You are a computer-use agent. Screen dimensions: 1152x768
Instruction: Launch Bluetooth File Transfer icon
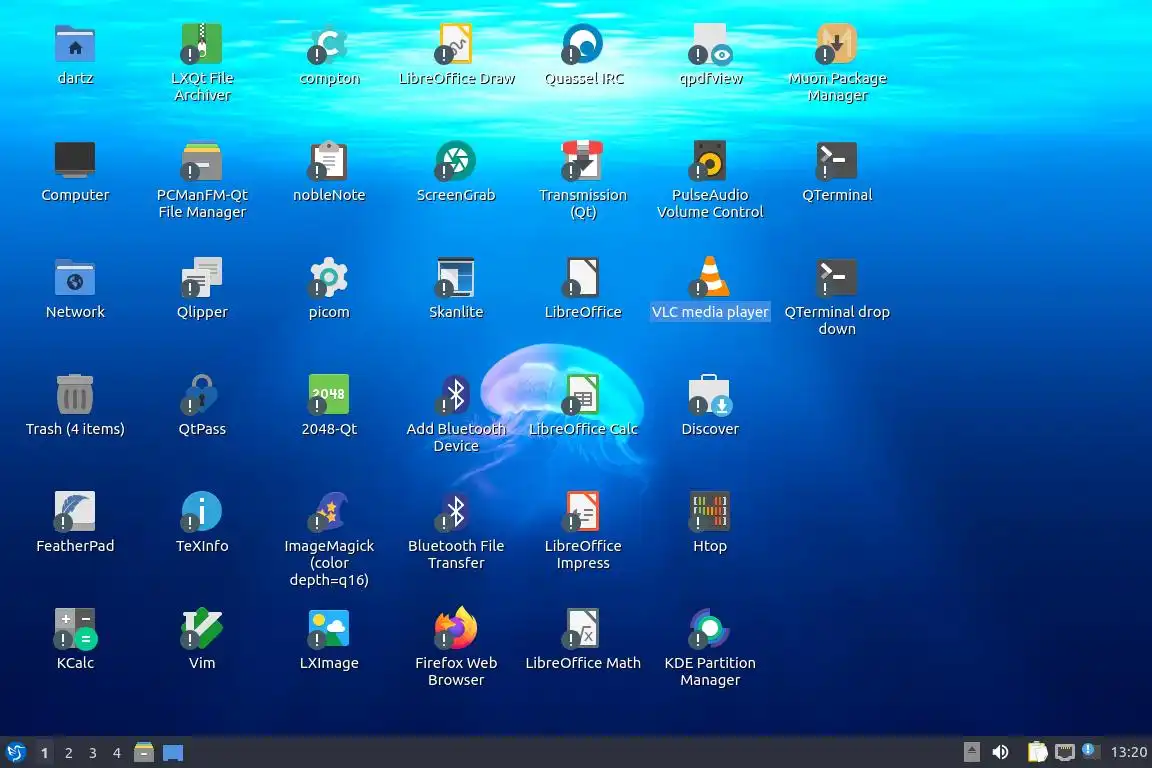[456, 512]
